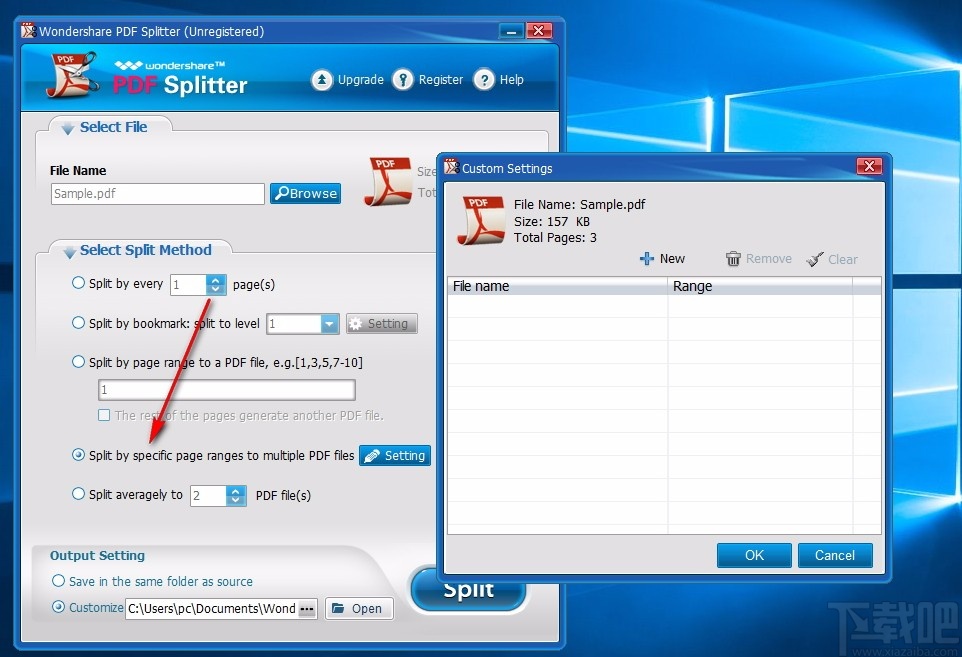Image resolution: width=962 pixels, height=657 pixels.
Task: Select 'Save in the same folder as source'
Action: coord(59,581)
